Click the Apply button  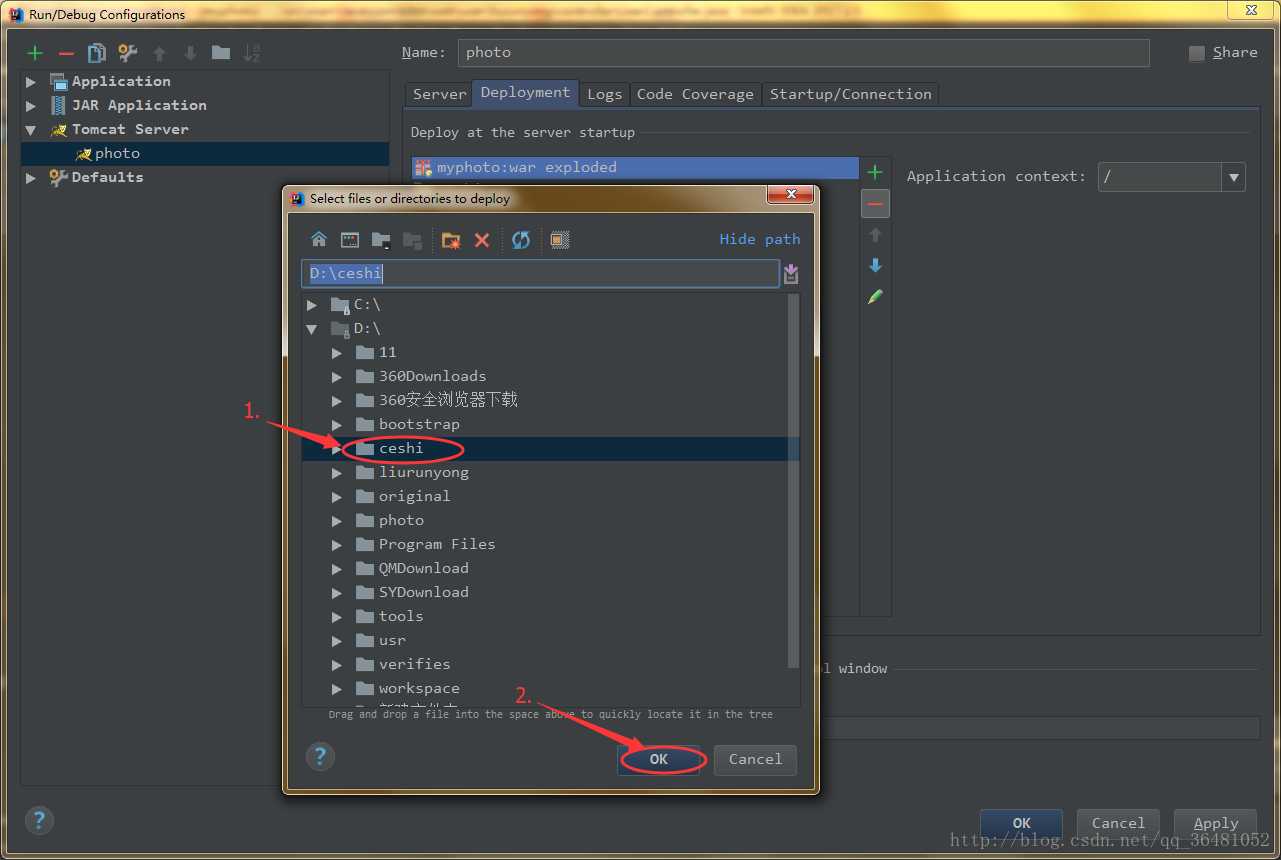coord(1215,824)
